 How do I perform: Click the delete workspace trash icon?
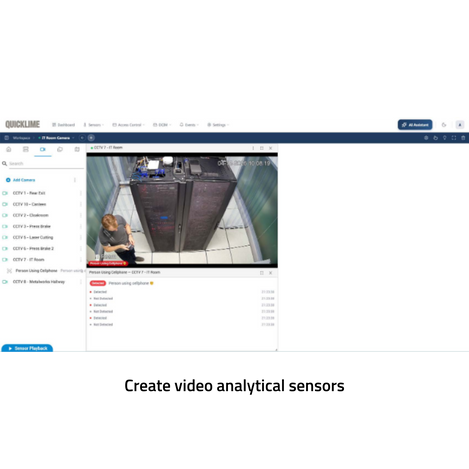(463, 138)
